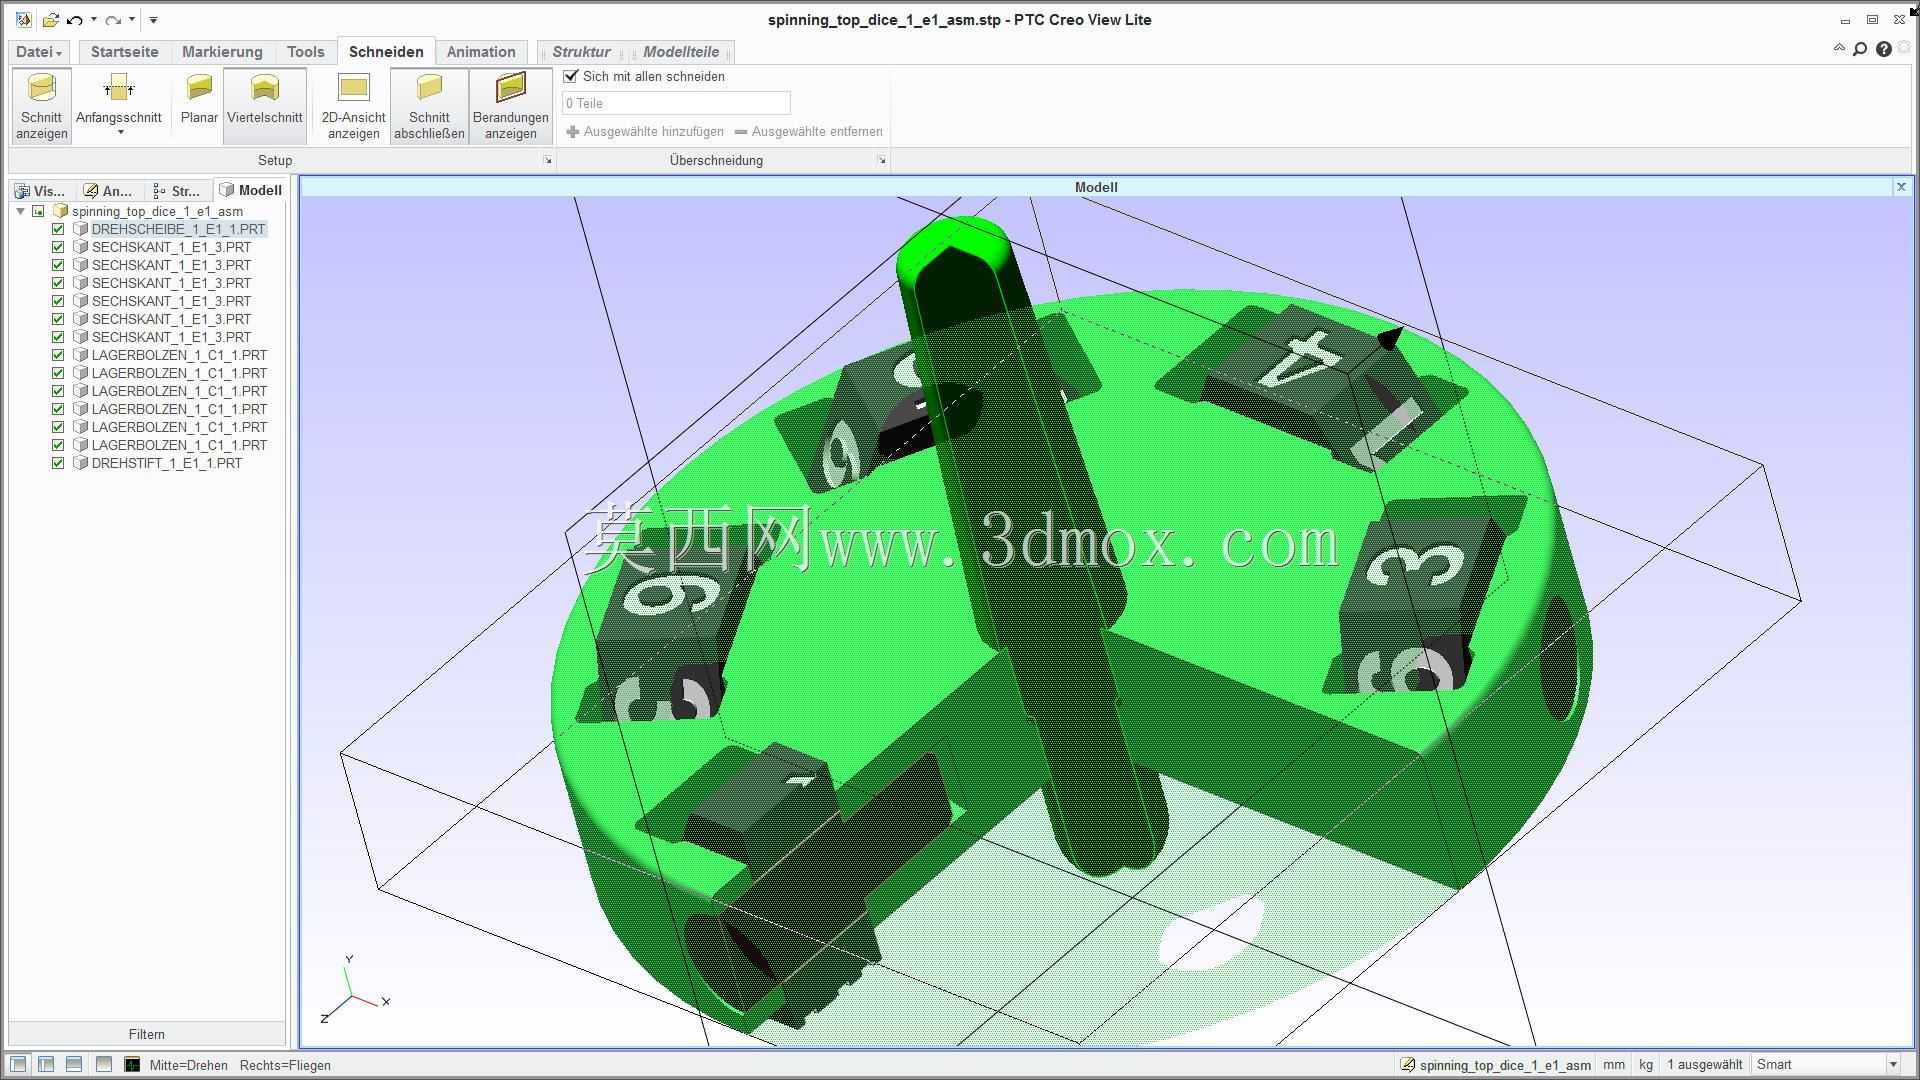Toggle Berandungen anzeigen in the ribbon

coord(510,105)
